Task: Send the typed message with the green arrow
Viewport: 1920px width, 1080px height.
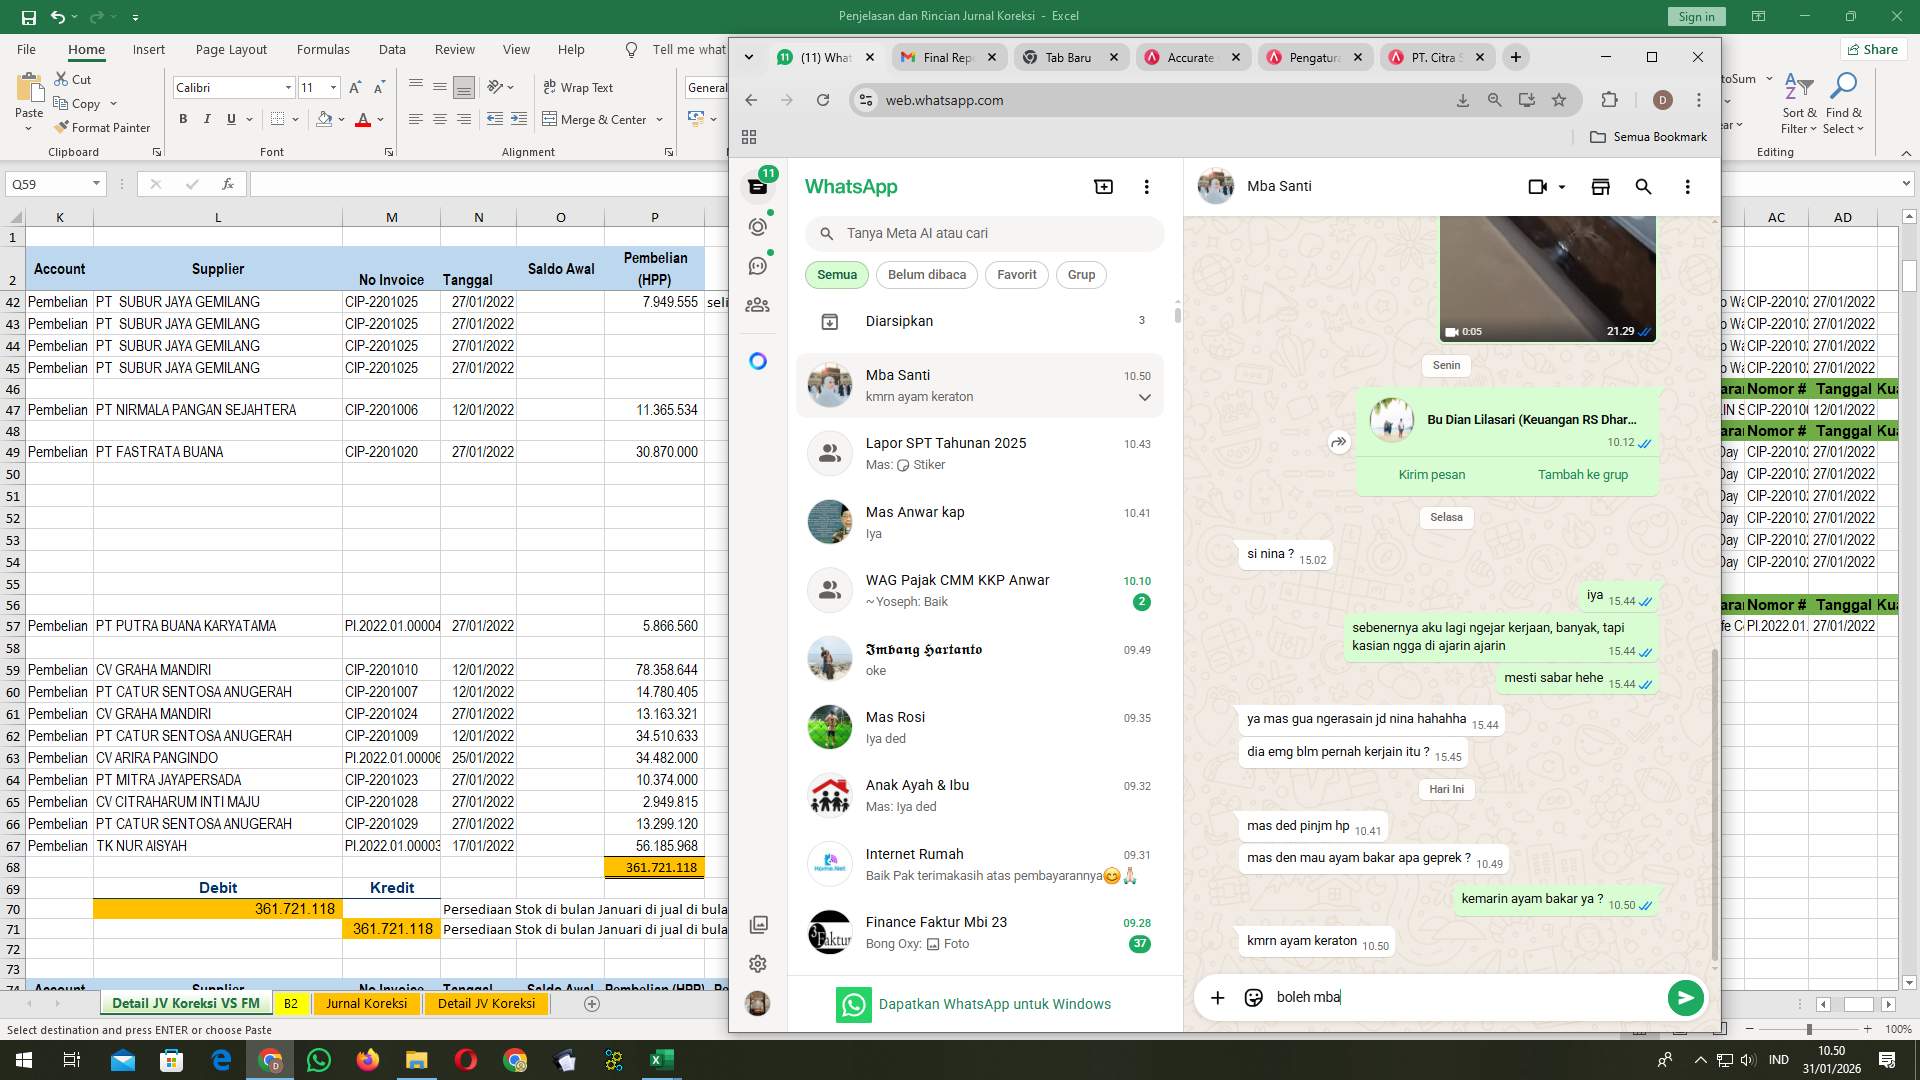Action: pos(1685,997)
